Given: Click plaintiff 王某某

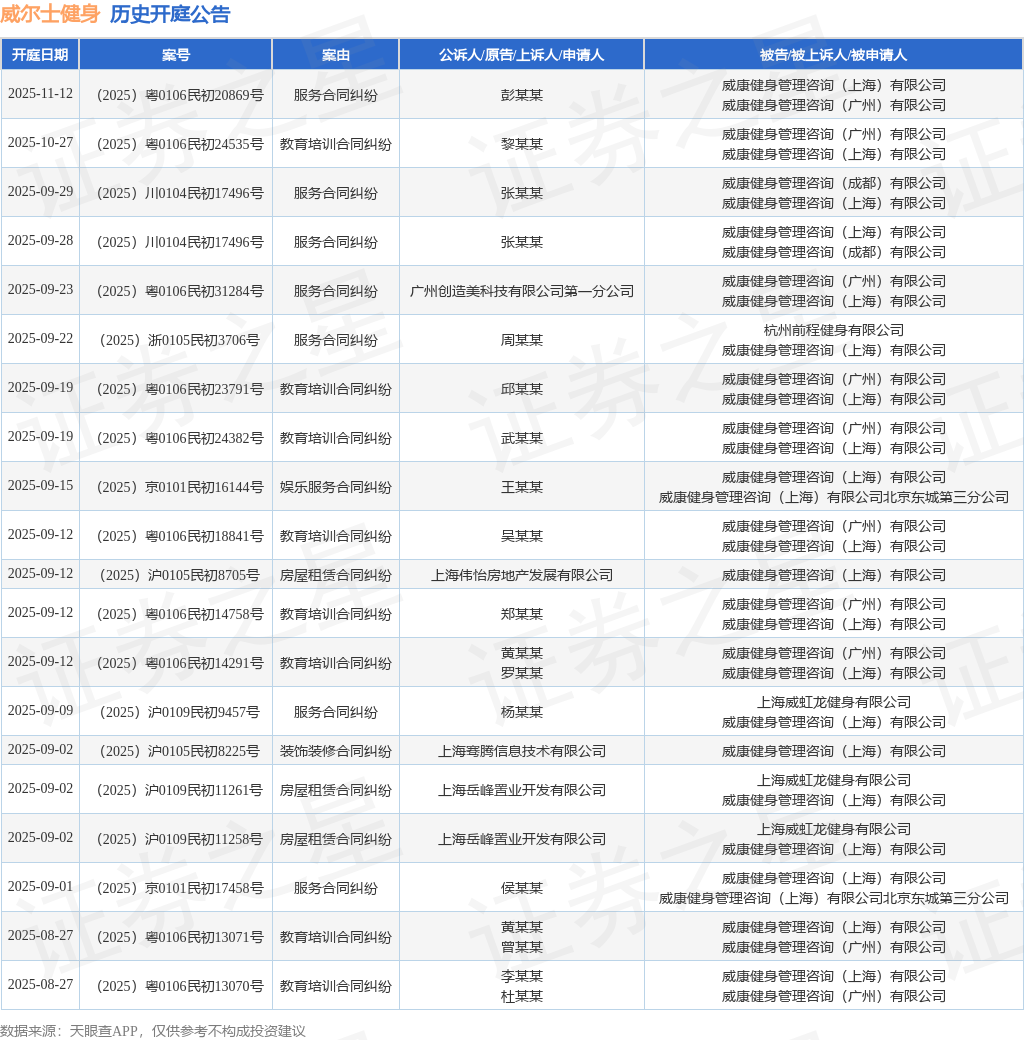Looking at the screenshot, I should (522, 488).
